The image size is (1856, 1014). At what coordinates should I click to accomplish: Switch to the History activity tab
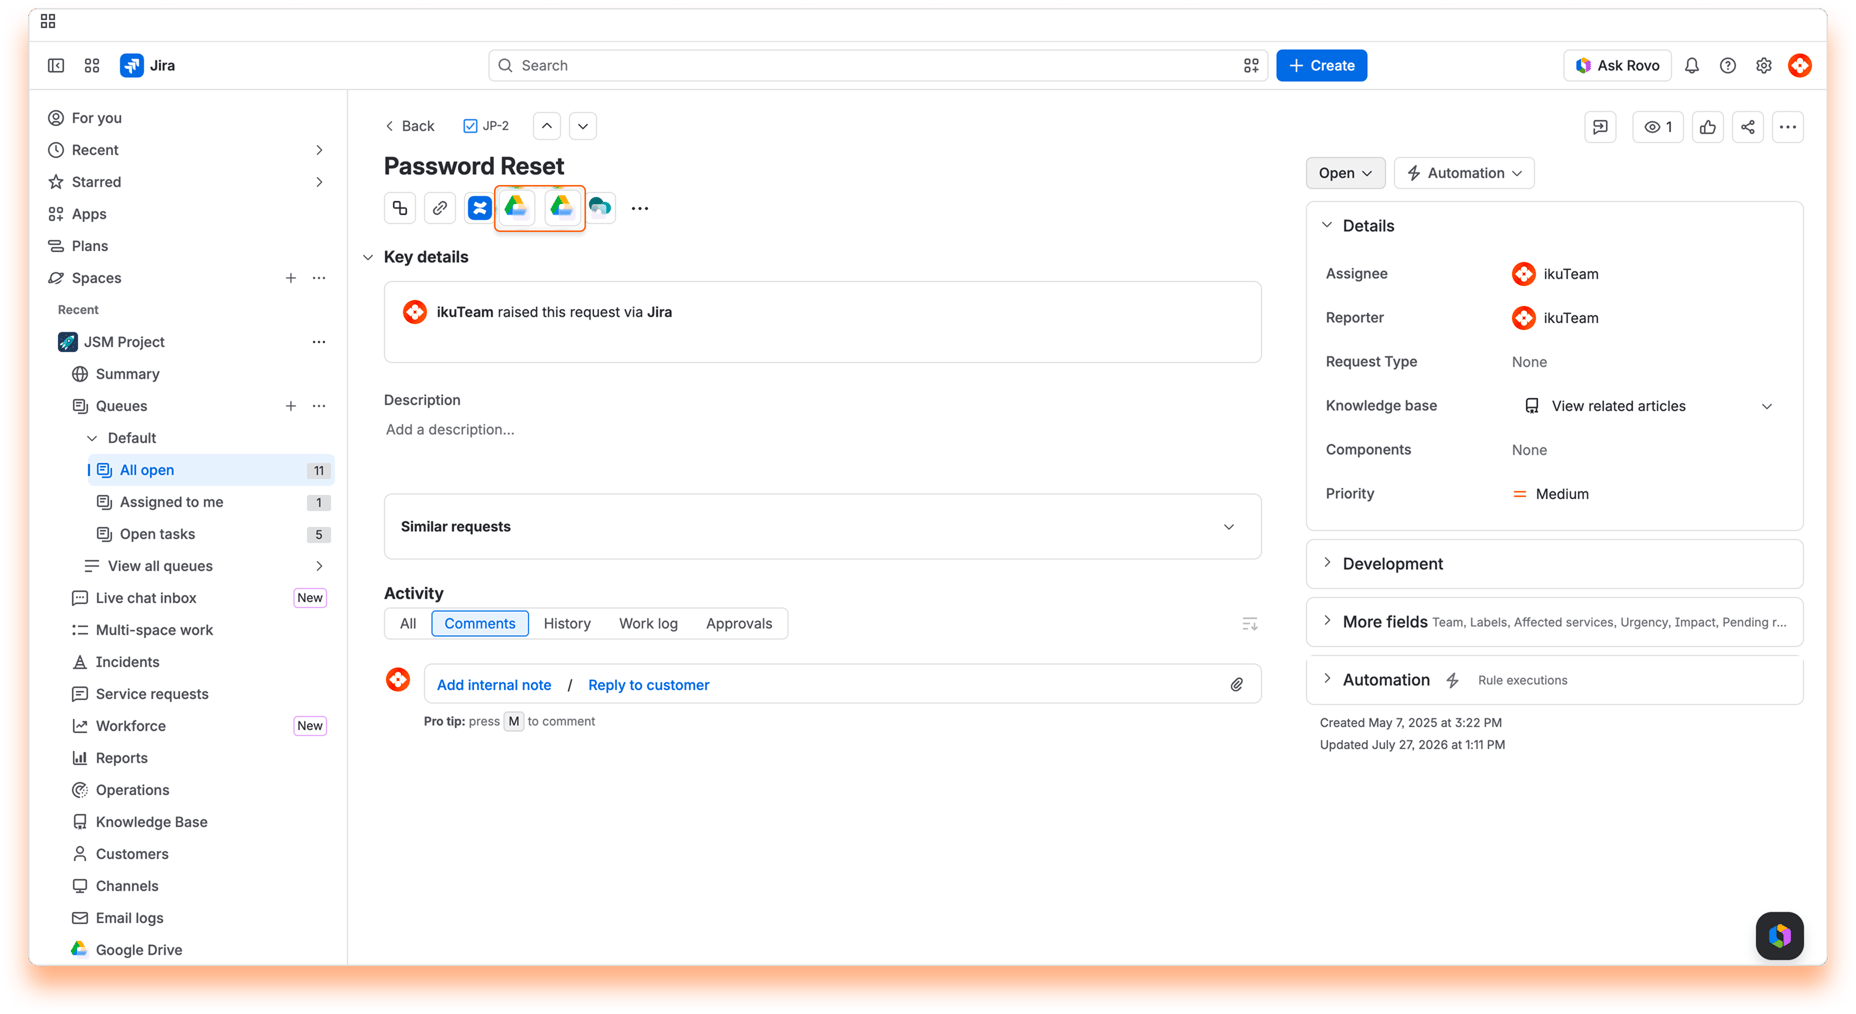(567, 624)
